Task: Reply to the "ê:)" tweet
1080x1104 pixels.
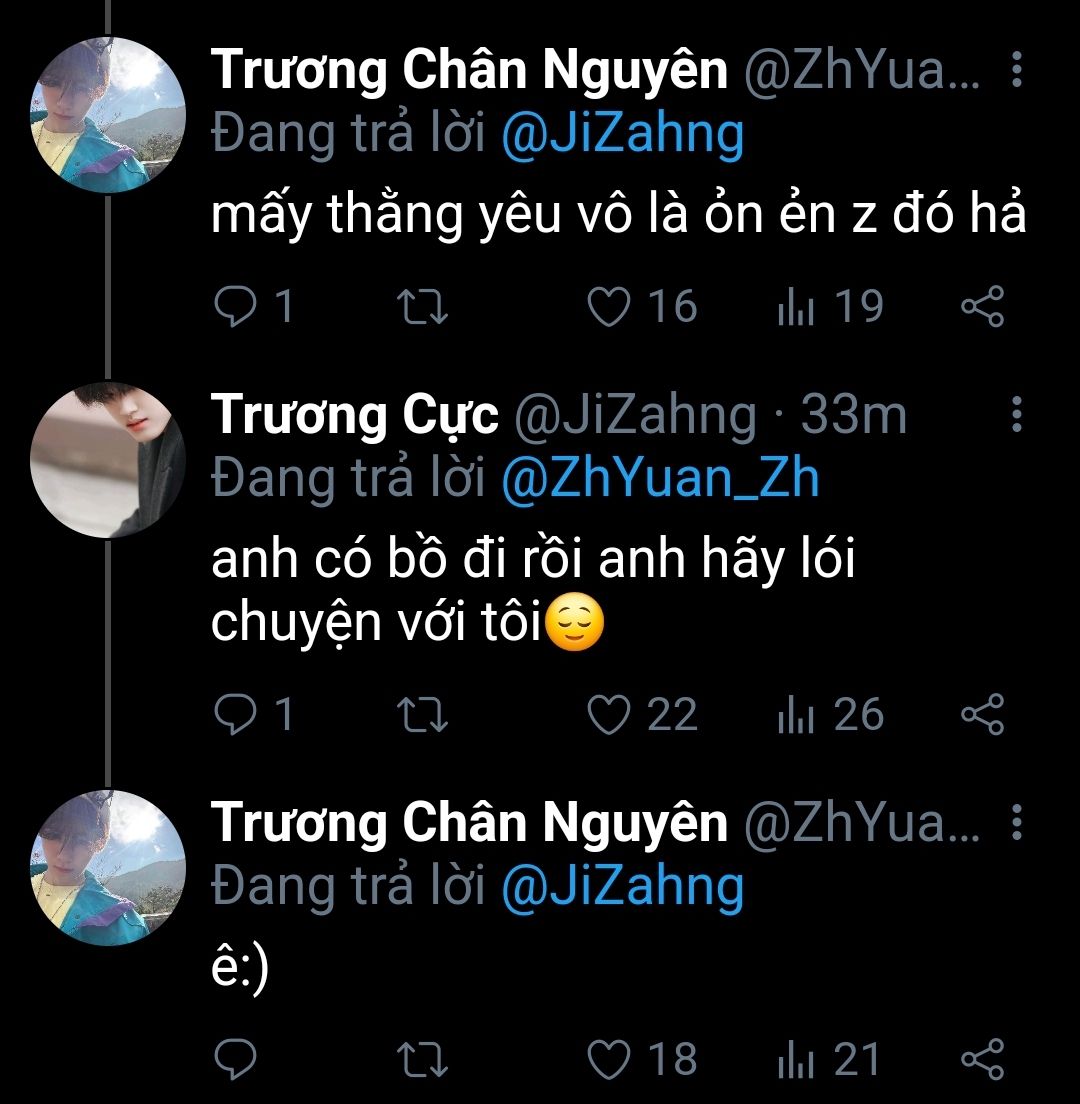Action: pyautogui.click(x=236, y=1060)
